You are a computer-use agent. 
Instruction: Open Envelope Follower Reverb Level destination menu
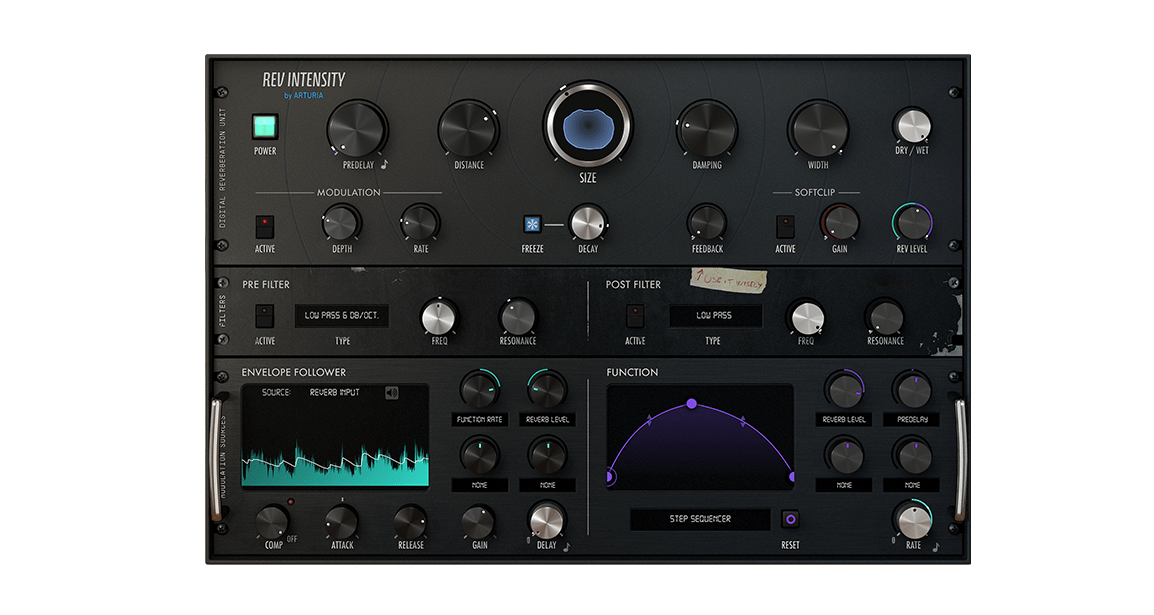click(548, 419)
